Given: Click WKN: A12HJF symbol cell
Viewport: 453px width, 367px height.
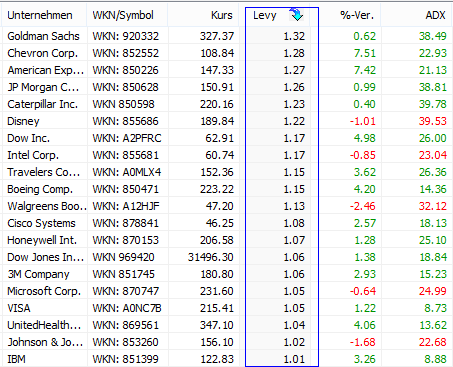Looking at the screenshot, I should point(126,206).
